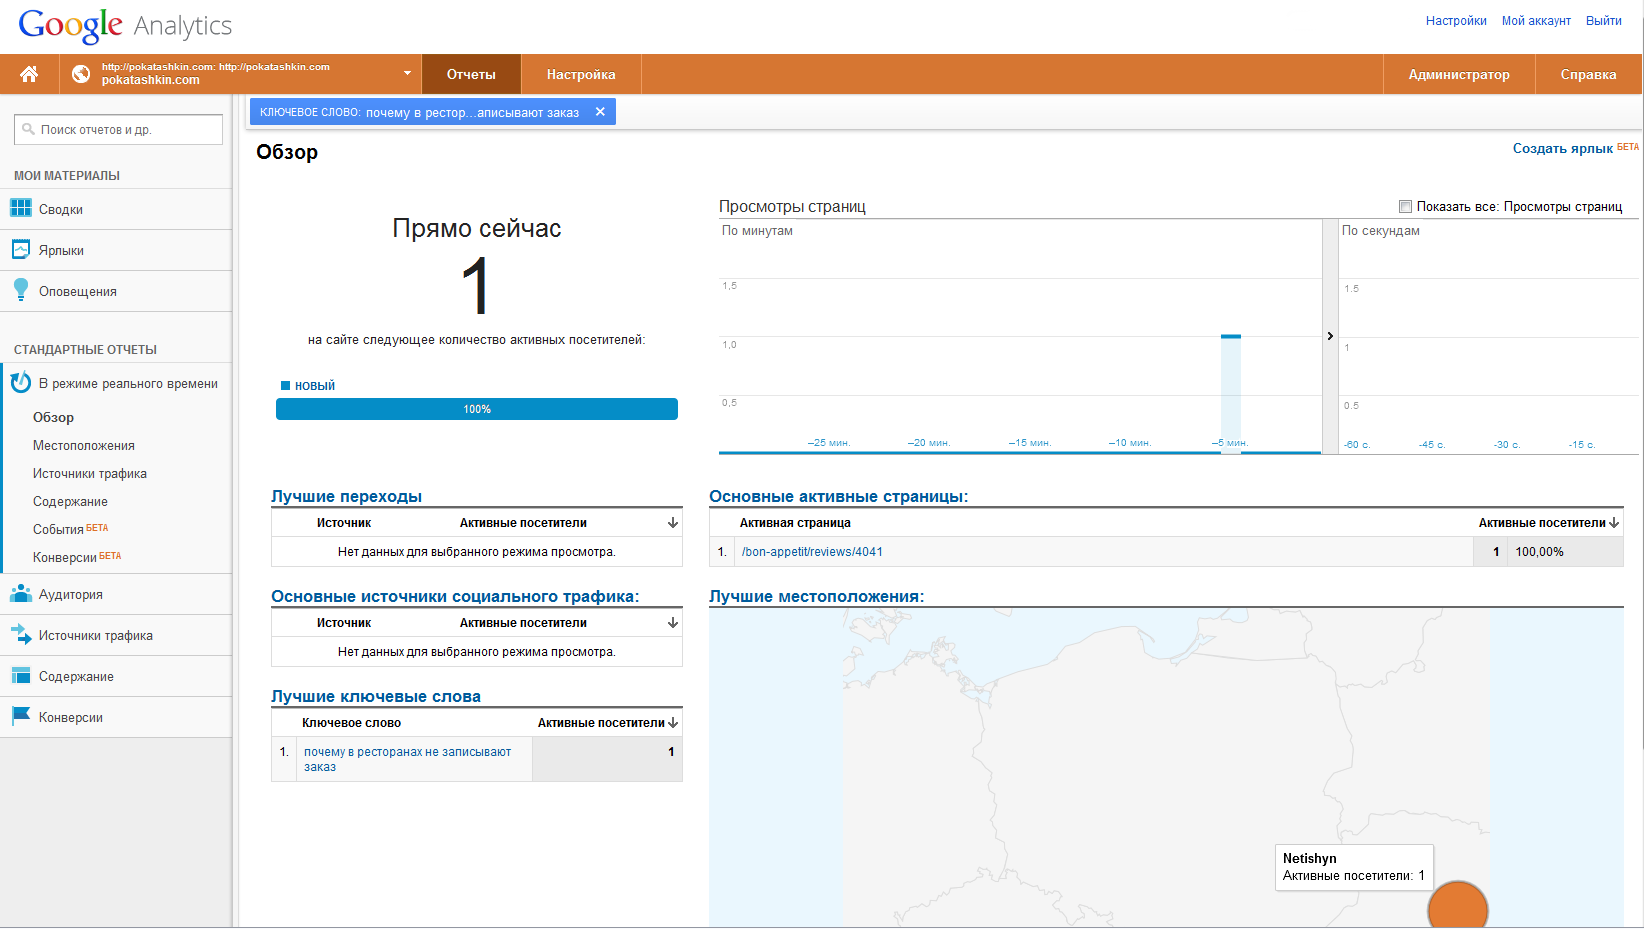Click the main Содержание page icon
Viewport: 1644px width, 929px height.
[x=21, y=675]
